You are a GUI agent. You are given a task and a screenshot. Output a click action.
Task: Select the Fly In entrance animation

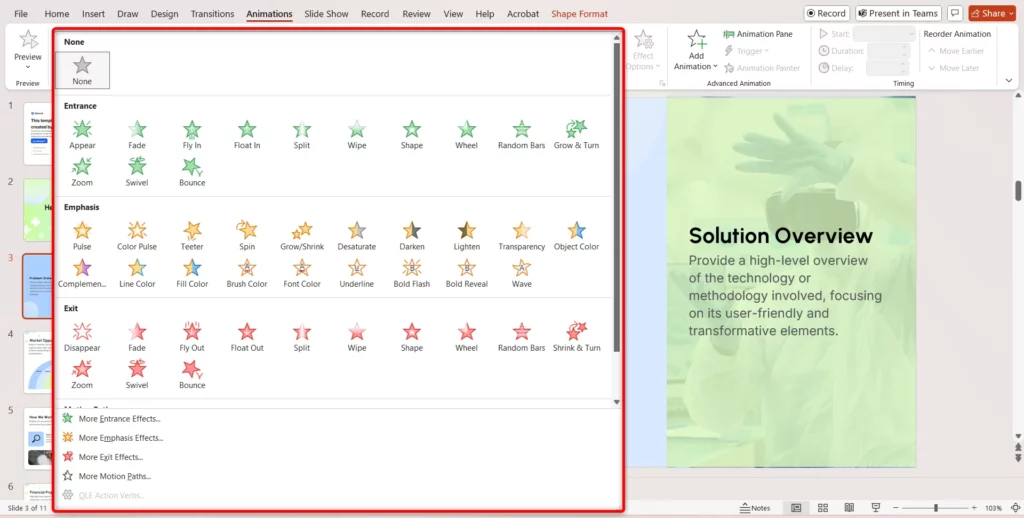pos(192,133)
